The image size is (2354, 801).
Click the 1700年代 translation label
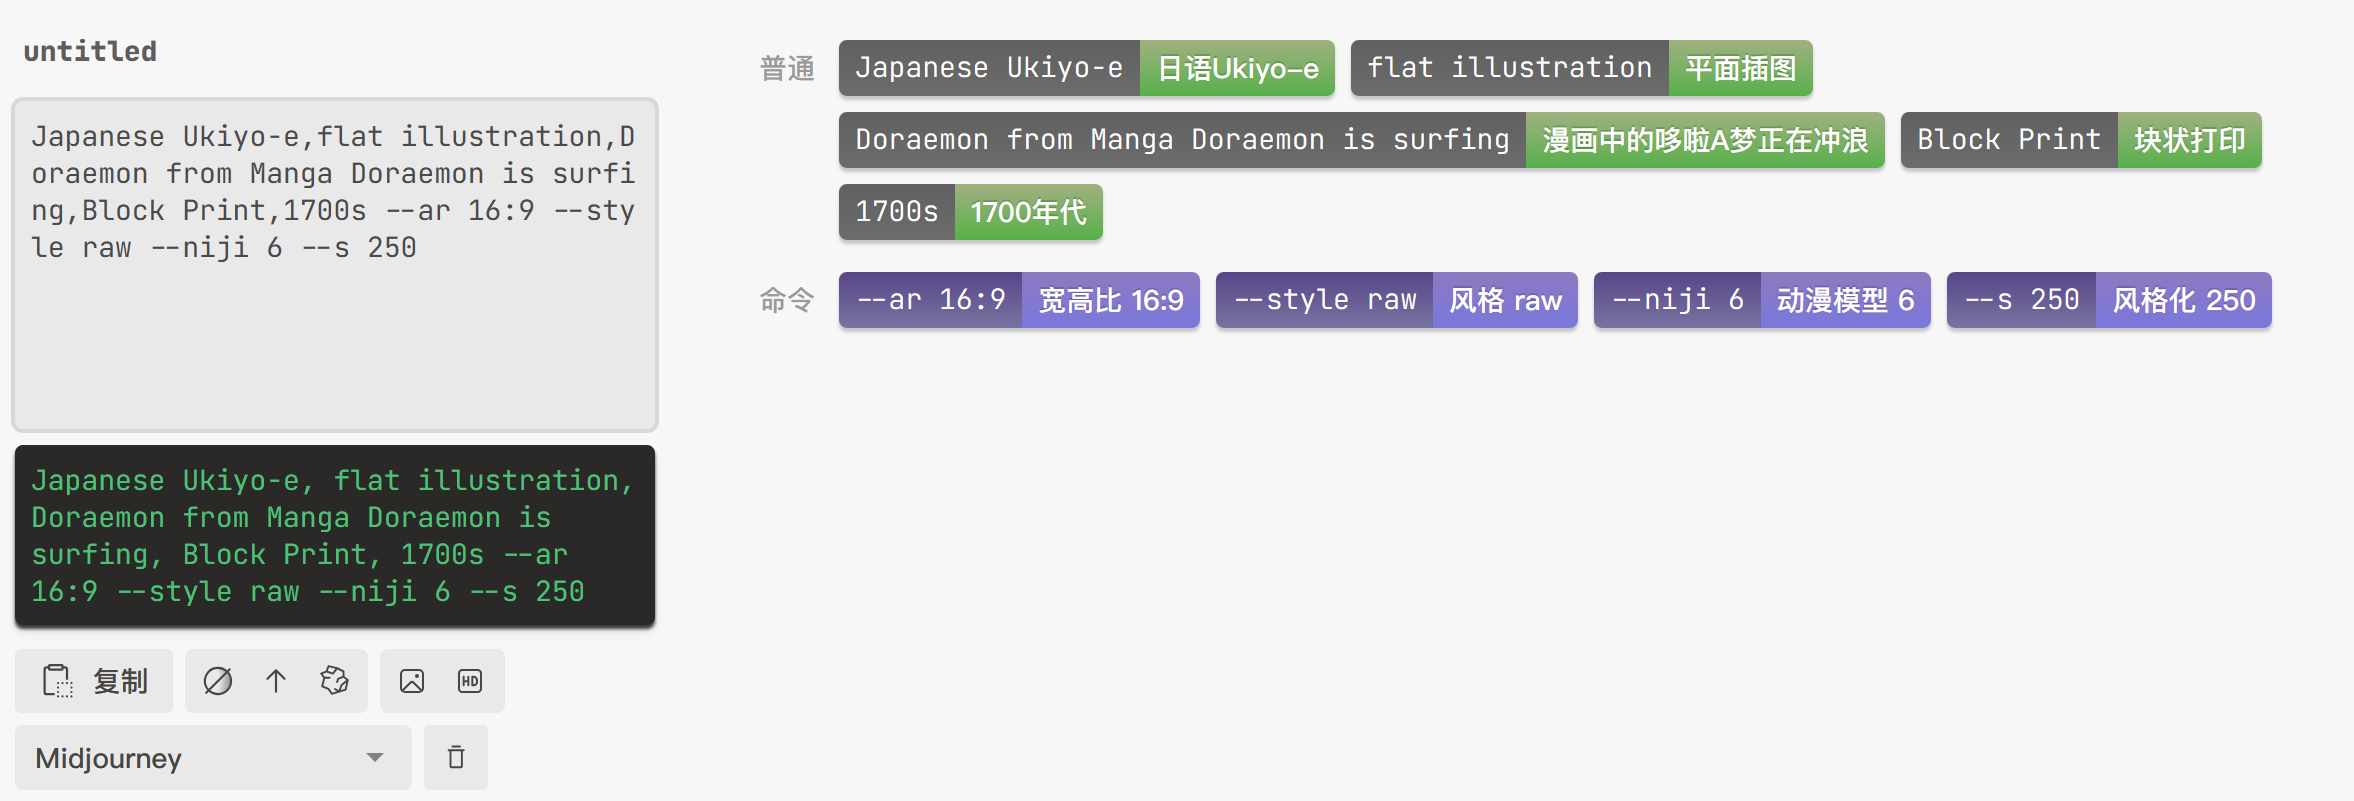(1028, 212)
